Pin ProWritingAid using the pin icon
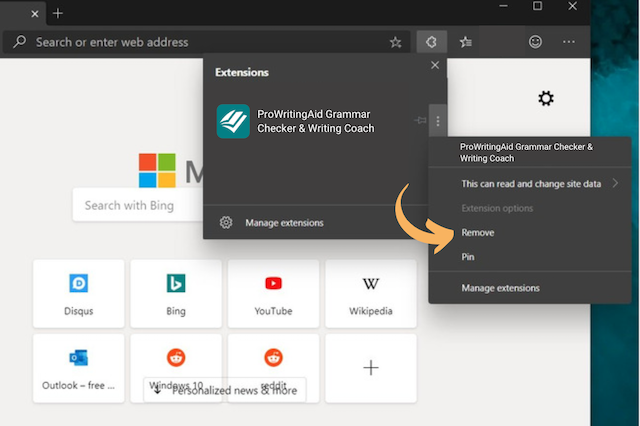This screenshot has width=640, height=426. coord(420,120)
